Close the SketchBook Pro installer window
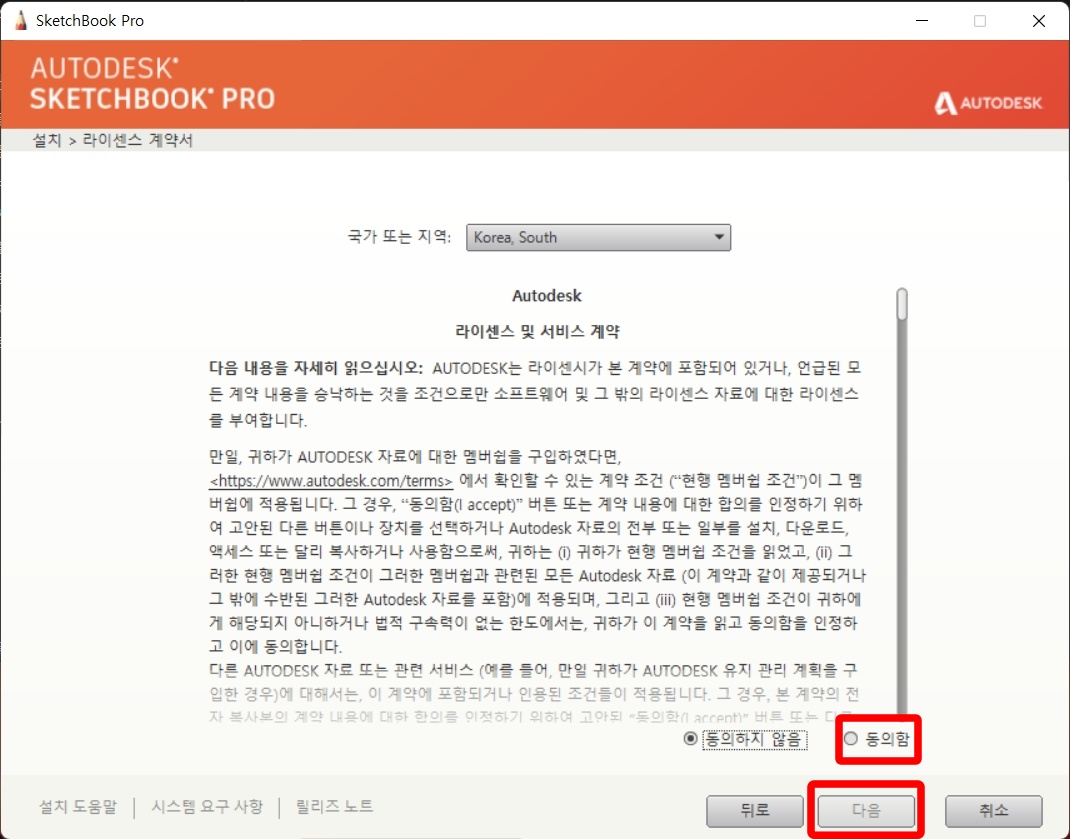The height and width of the screenshot is (839, 1070). 1039,20
